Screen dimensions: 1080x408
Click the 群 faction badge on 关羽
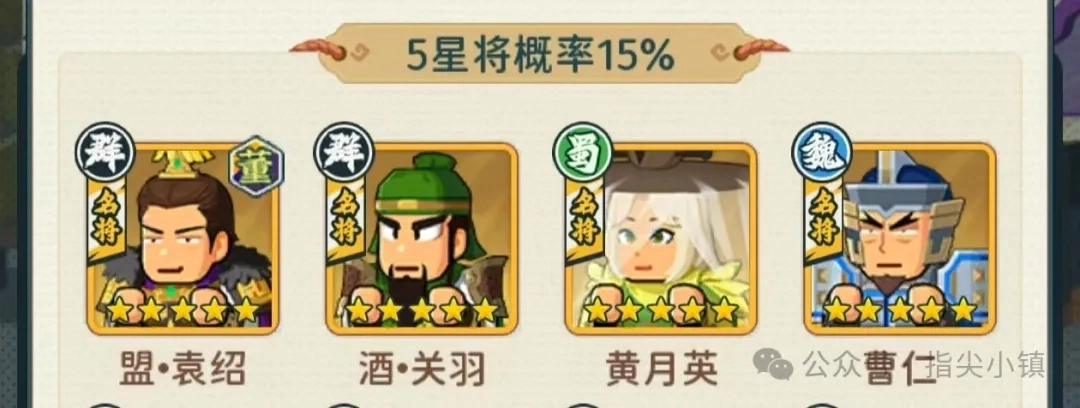344,152
